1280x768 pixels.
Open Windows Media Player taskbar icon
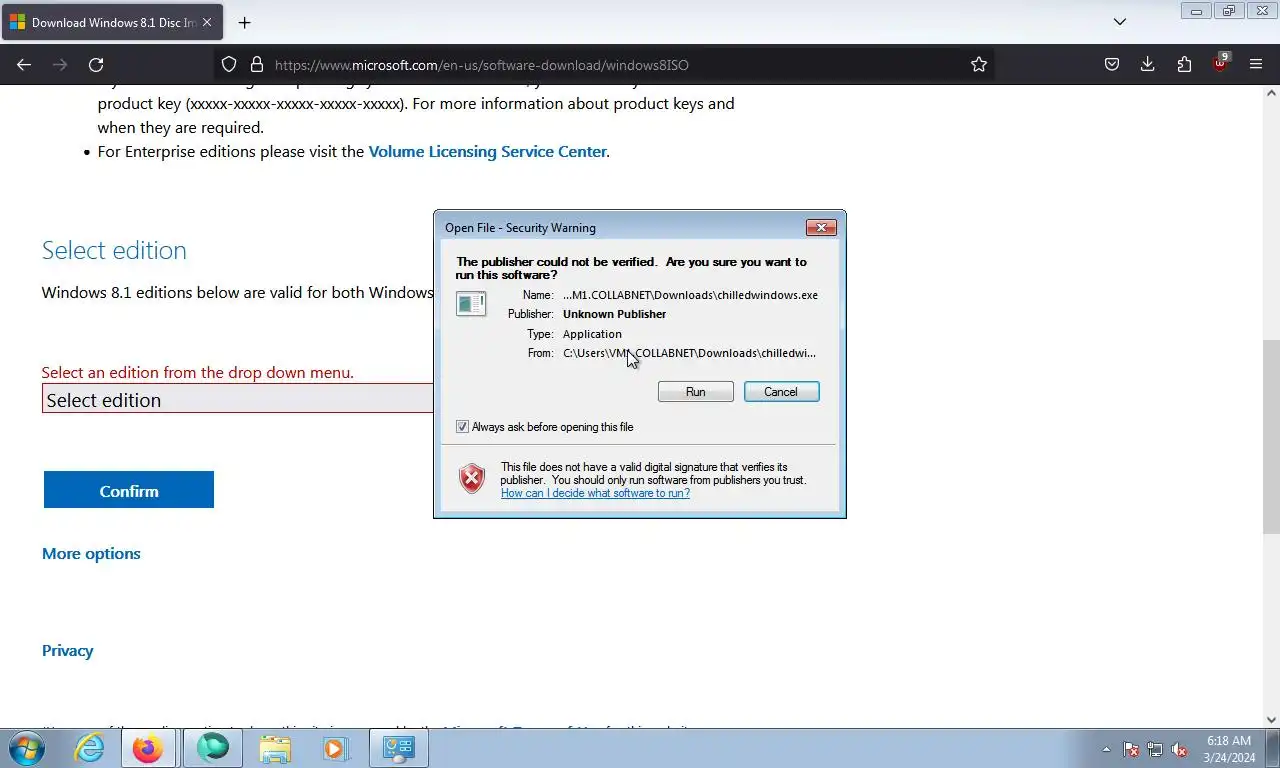click(x=334, y=748)
